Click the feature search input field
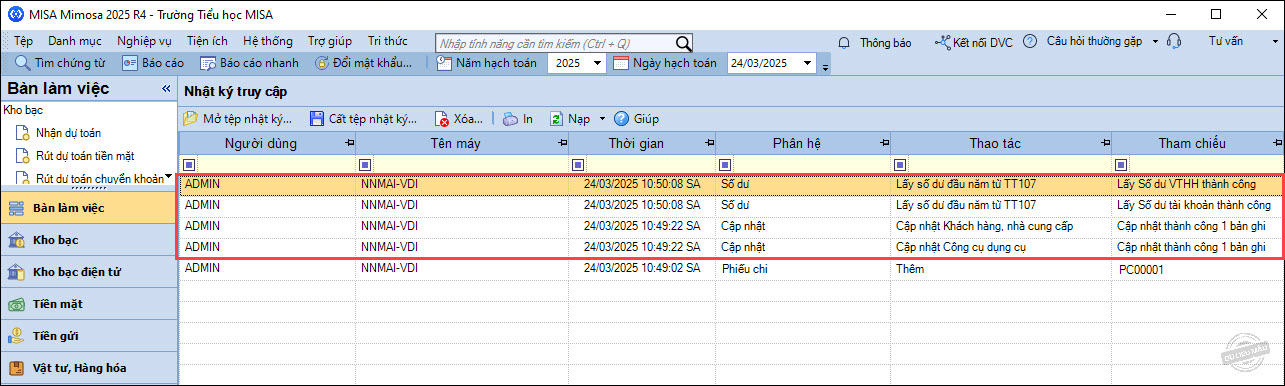Image resolution: width=1285 pixels, height=386 pixels. (x=555, y=43)
